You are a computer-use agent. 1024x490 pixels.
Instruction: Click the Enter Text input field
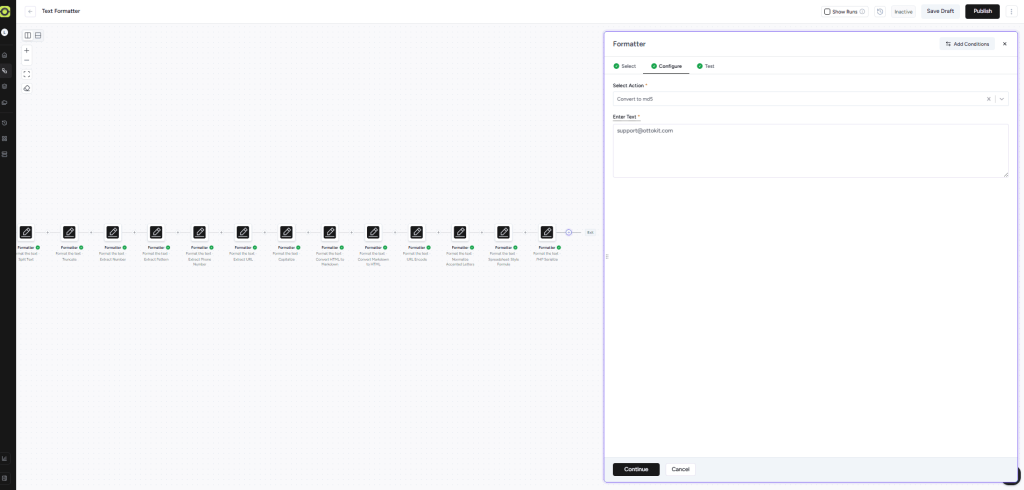[810, 151]
